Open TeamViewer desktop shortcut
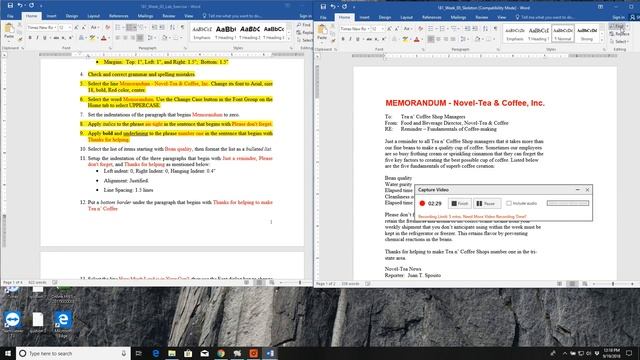 [x=12, y=322]
